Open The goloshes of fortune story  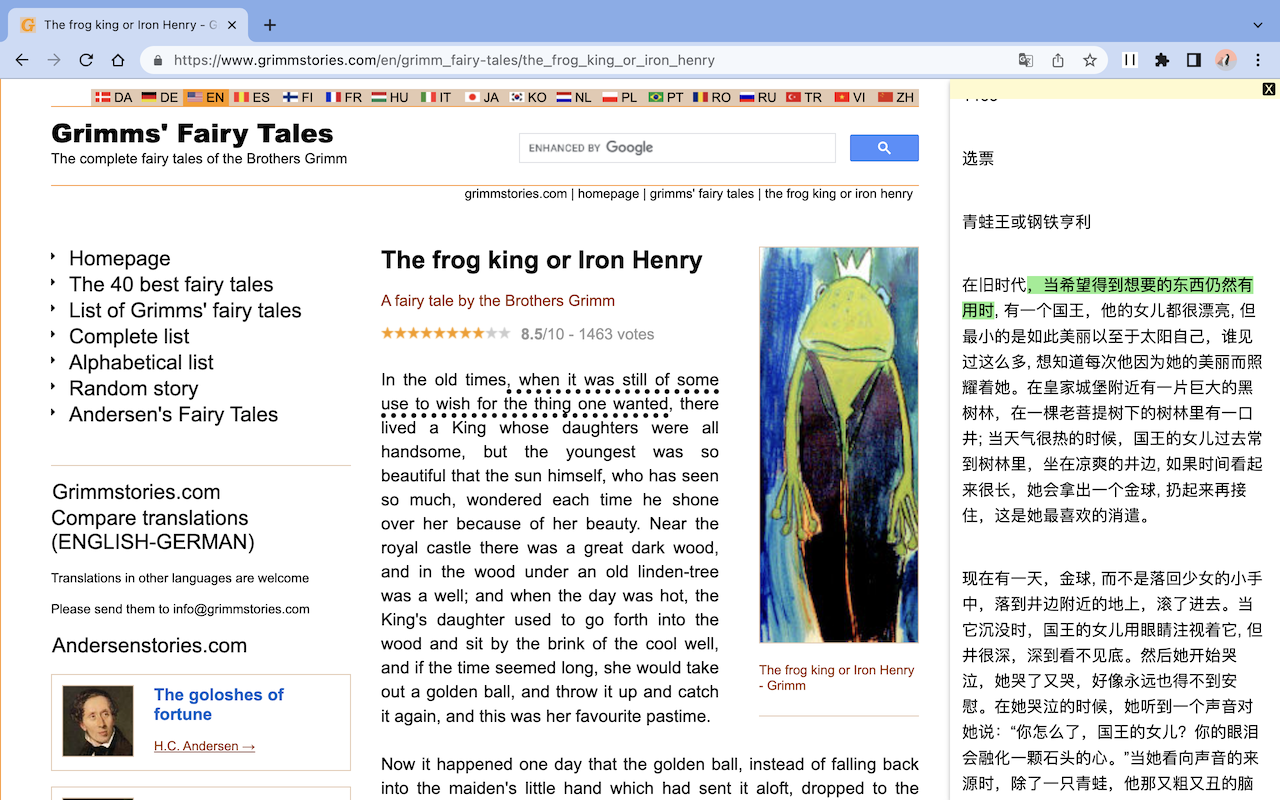[219, 704]
